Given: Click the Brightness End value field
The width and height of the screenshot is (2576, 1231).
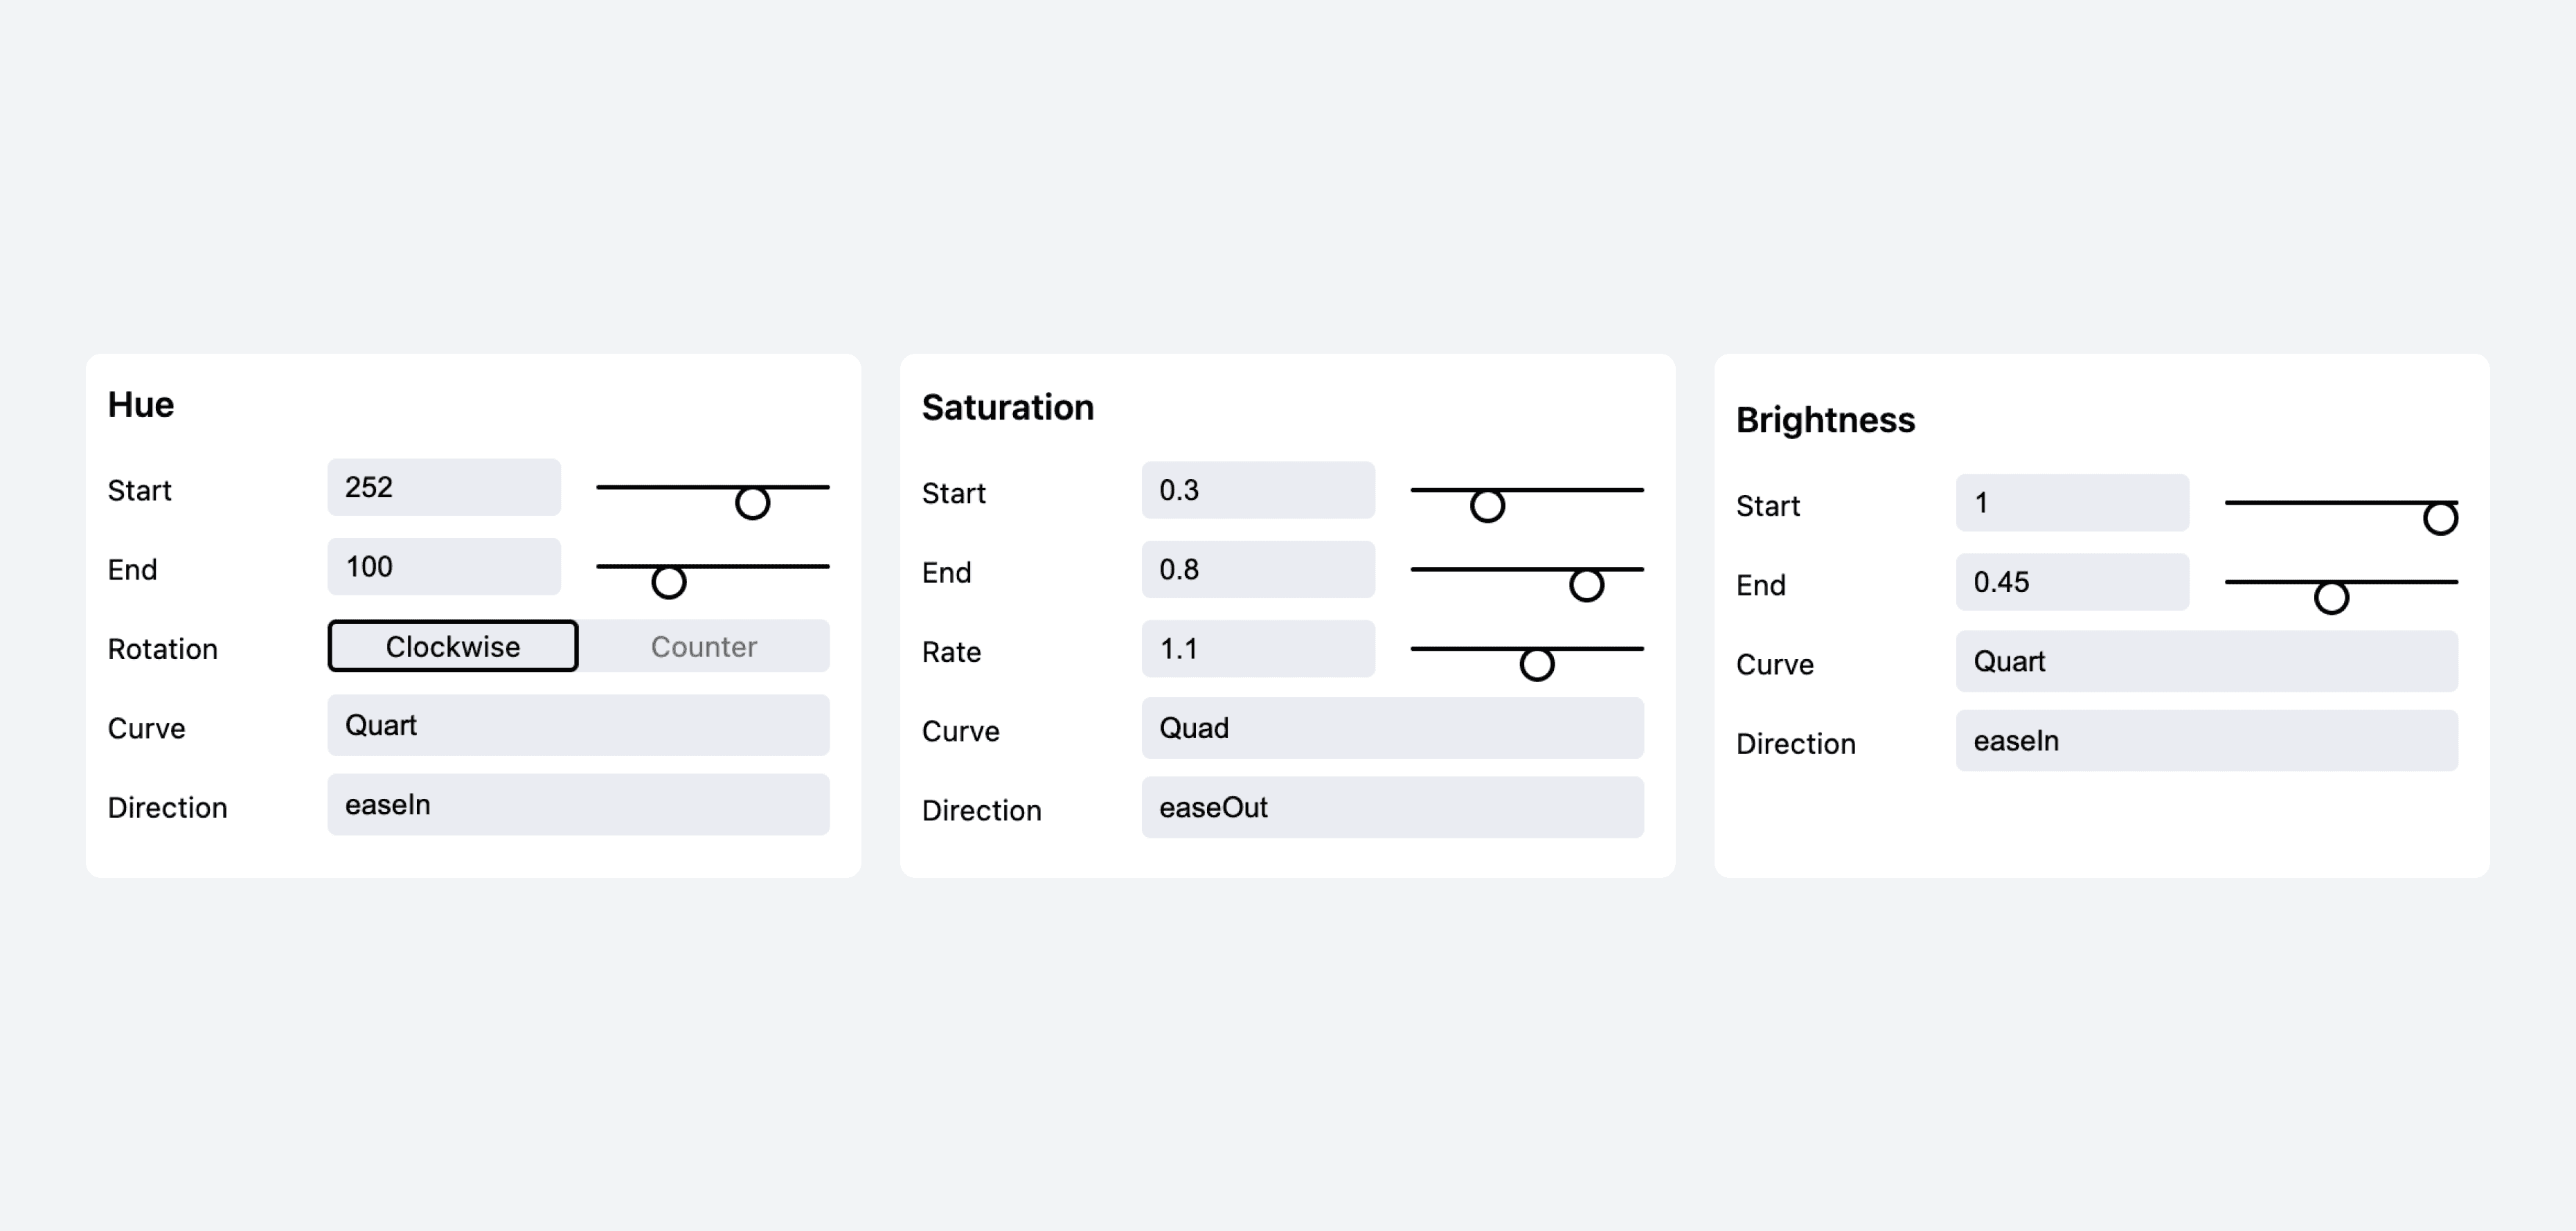Looking at the screenshot, I should [x=2072, y=582].
